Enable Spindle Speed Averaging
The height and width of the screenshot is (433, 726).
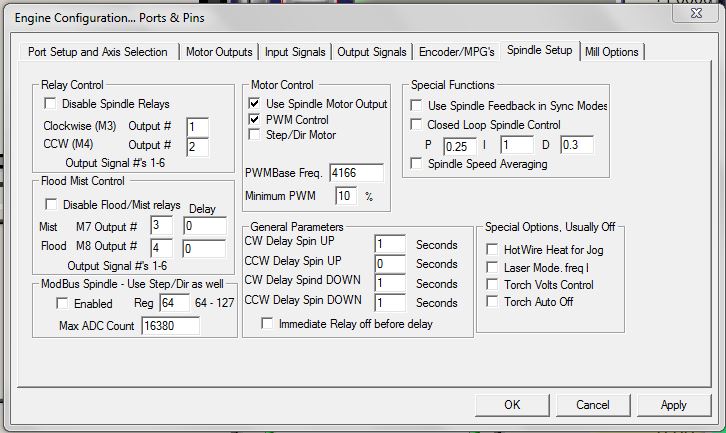point(418,164)
